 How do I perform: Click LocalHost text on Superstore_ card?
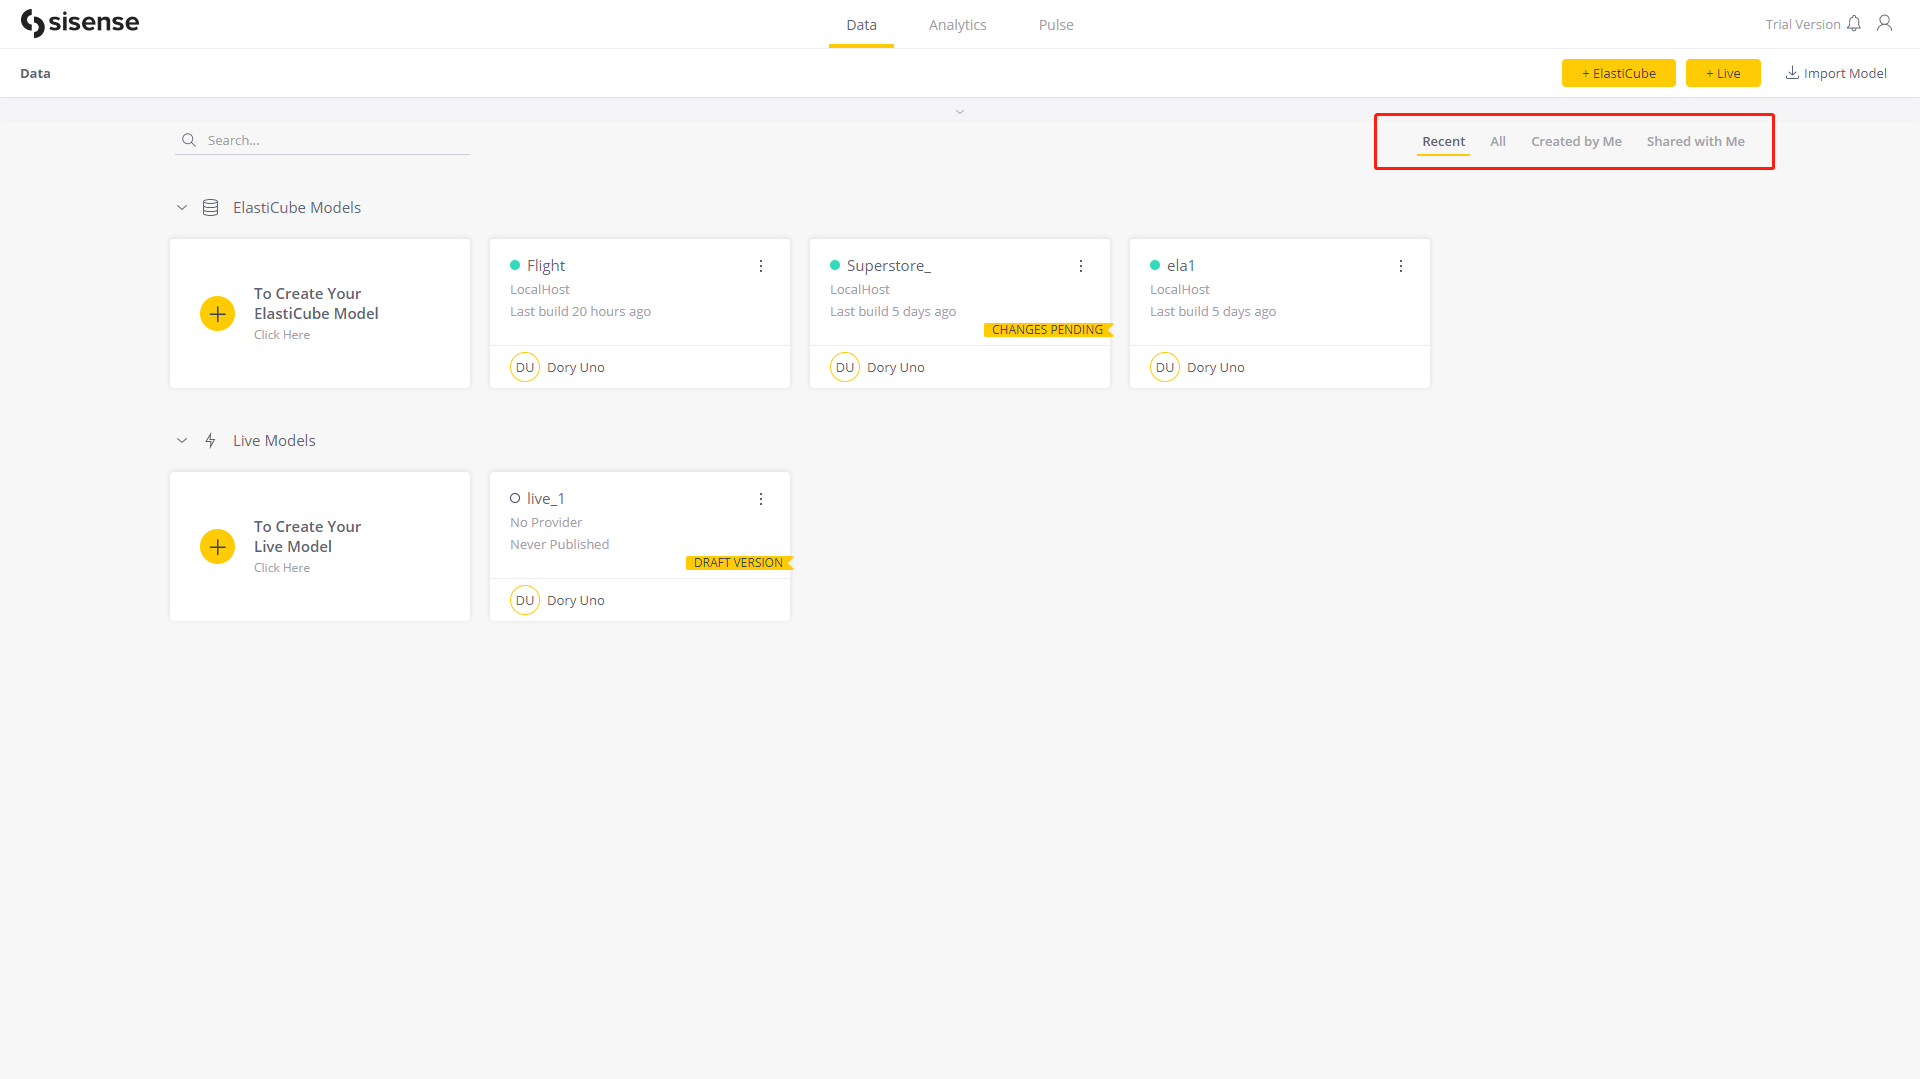[x=859, y=290]
